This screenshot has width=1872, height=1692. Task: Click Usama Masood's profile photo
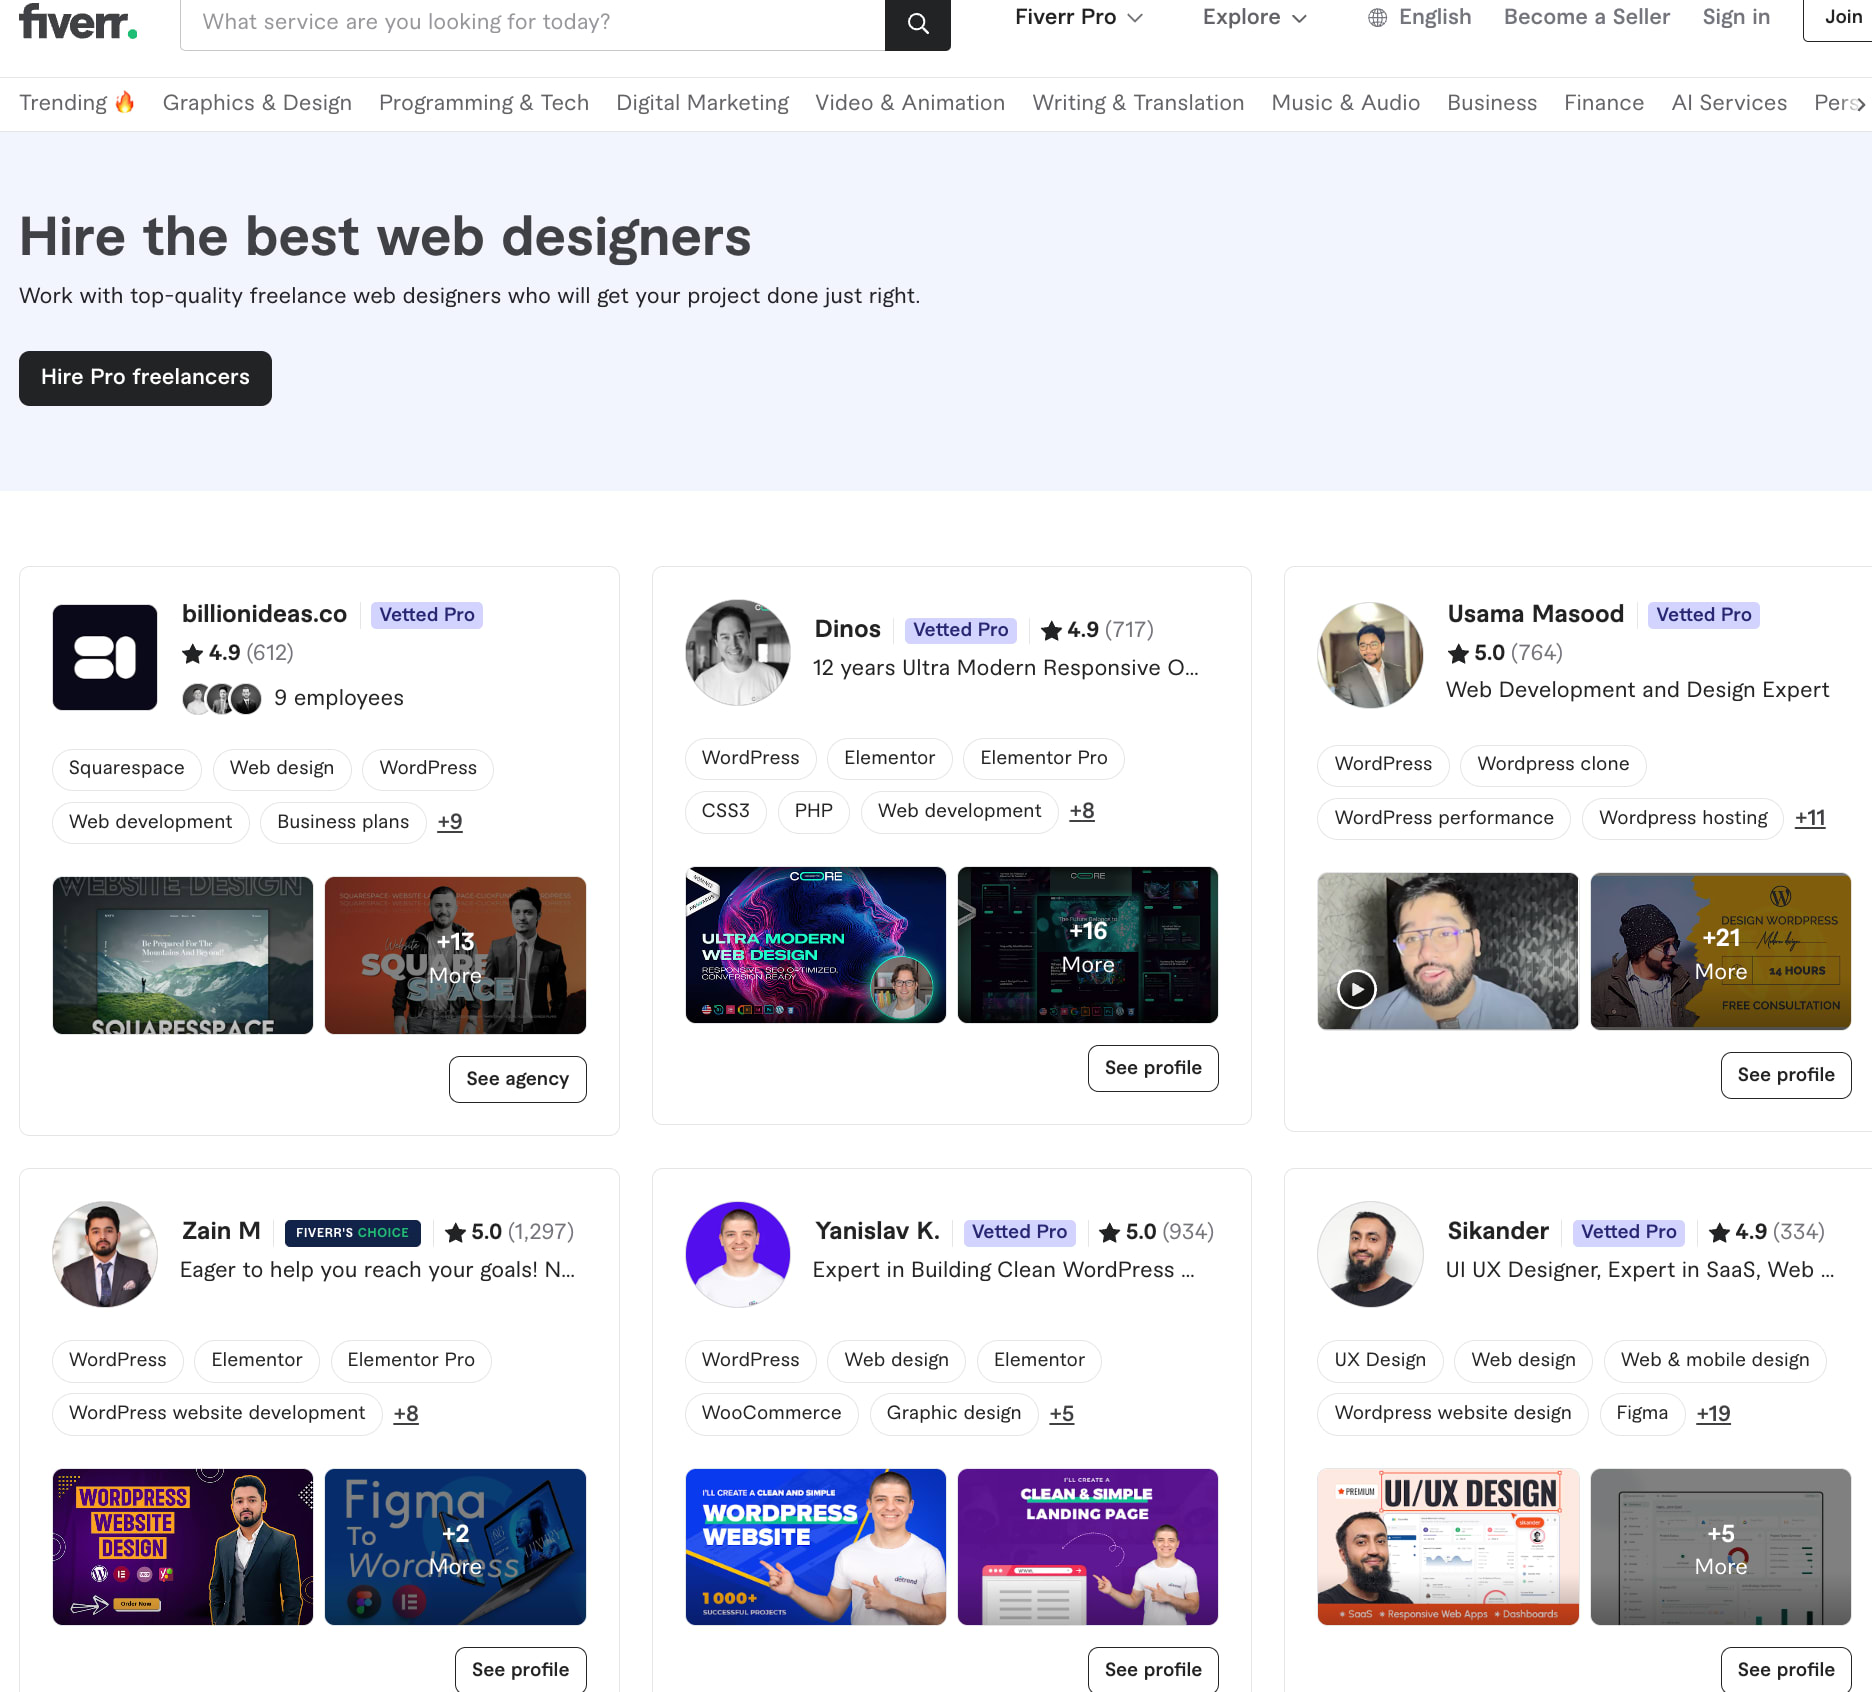coord(1370,655)
